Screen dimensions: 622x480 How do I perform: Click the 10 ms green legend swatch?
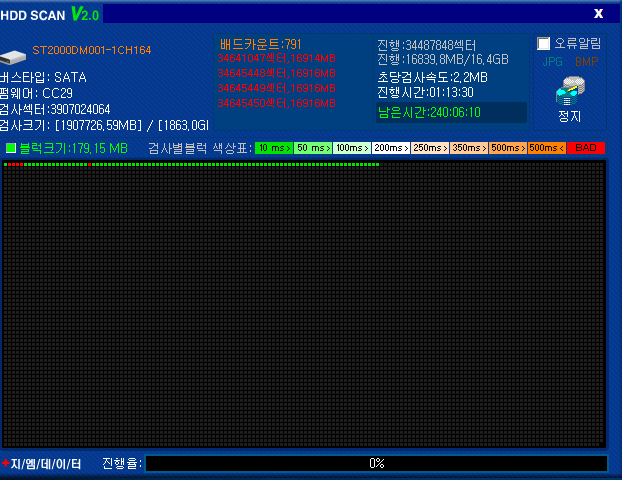pos(273,148)
